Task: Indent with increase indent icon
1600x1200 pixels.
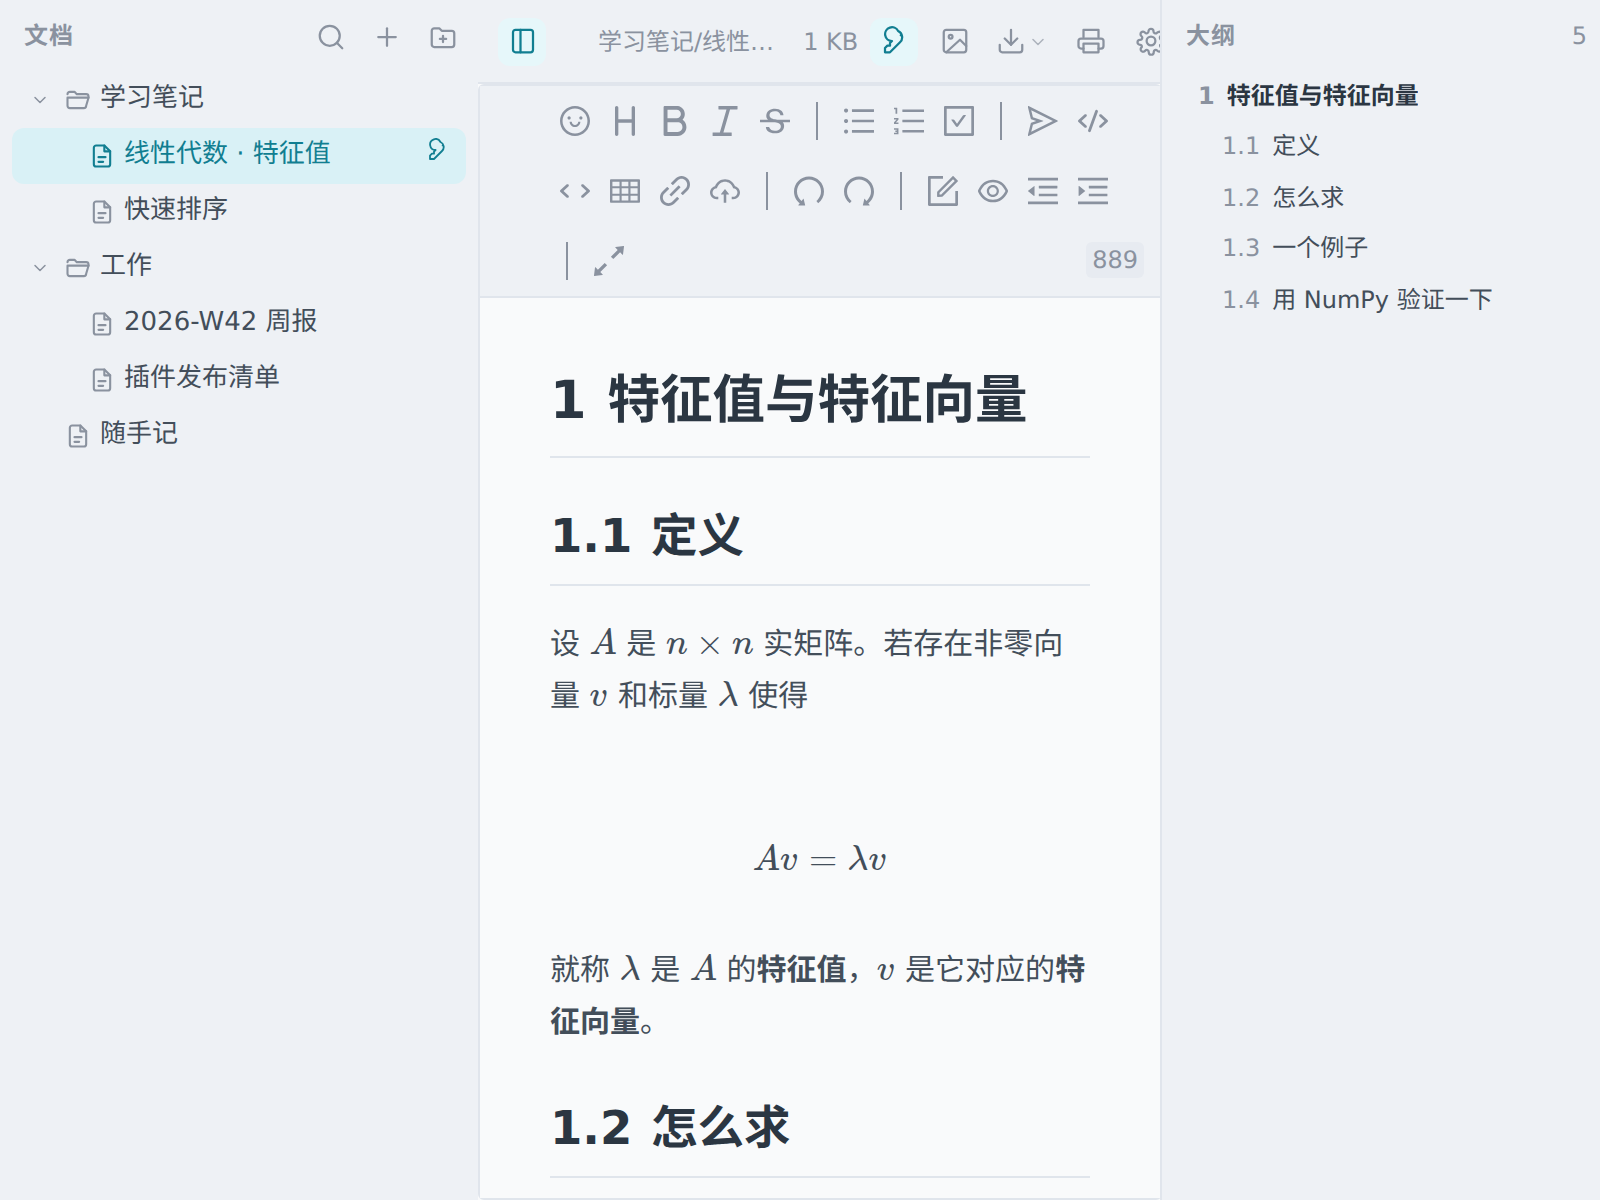Action: [x=1093, y=191]
